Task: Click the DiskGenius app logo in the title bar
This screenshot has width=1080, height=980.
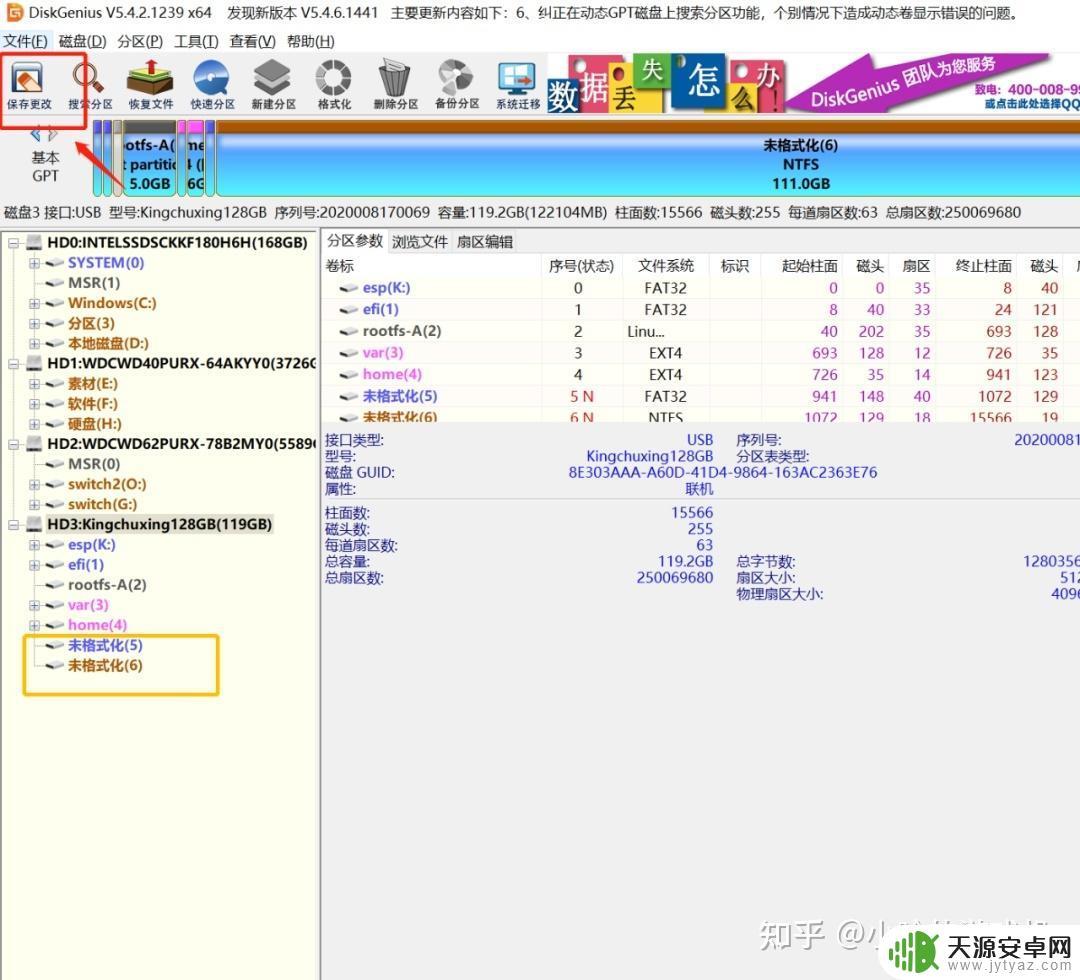Action: (x=14, y=12)
